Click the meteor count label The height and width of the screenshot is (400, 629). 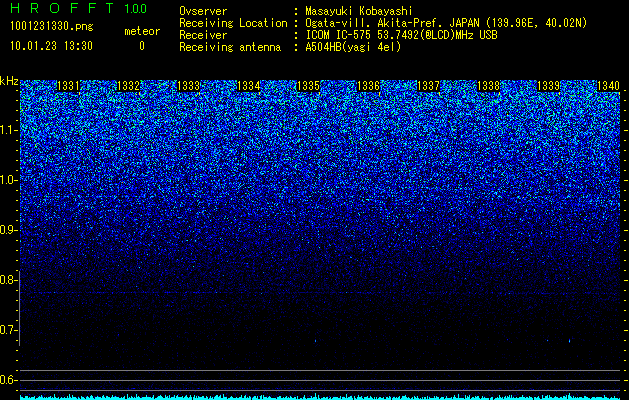(x=142, y=31)
